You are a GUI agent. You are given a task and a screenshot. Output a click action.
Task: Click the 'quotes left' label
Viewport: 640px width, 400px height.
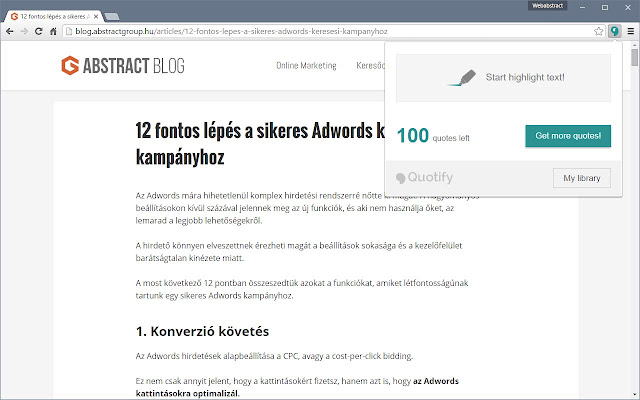(x=451, y=138)
